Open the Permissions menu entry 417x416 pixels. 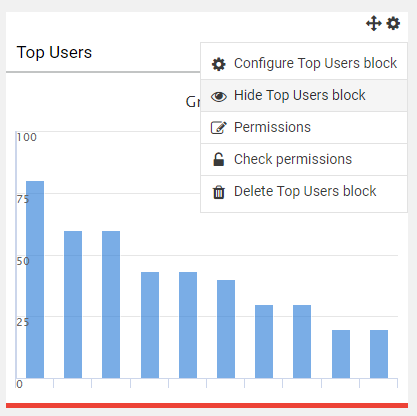click(x=304, y=127)
